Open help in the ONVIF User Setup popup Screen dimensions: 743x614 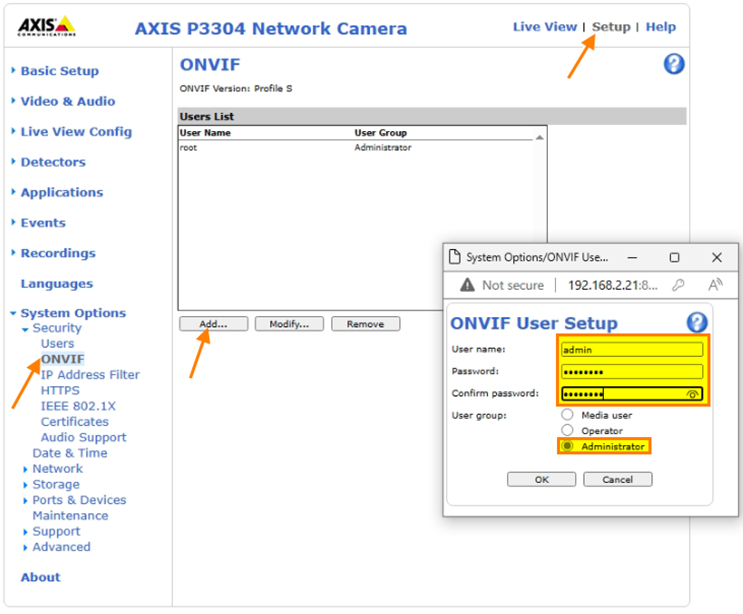697,323
